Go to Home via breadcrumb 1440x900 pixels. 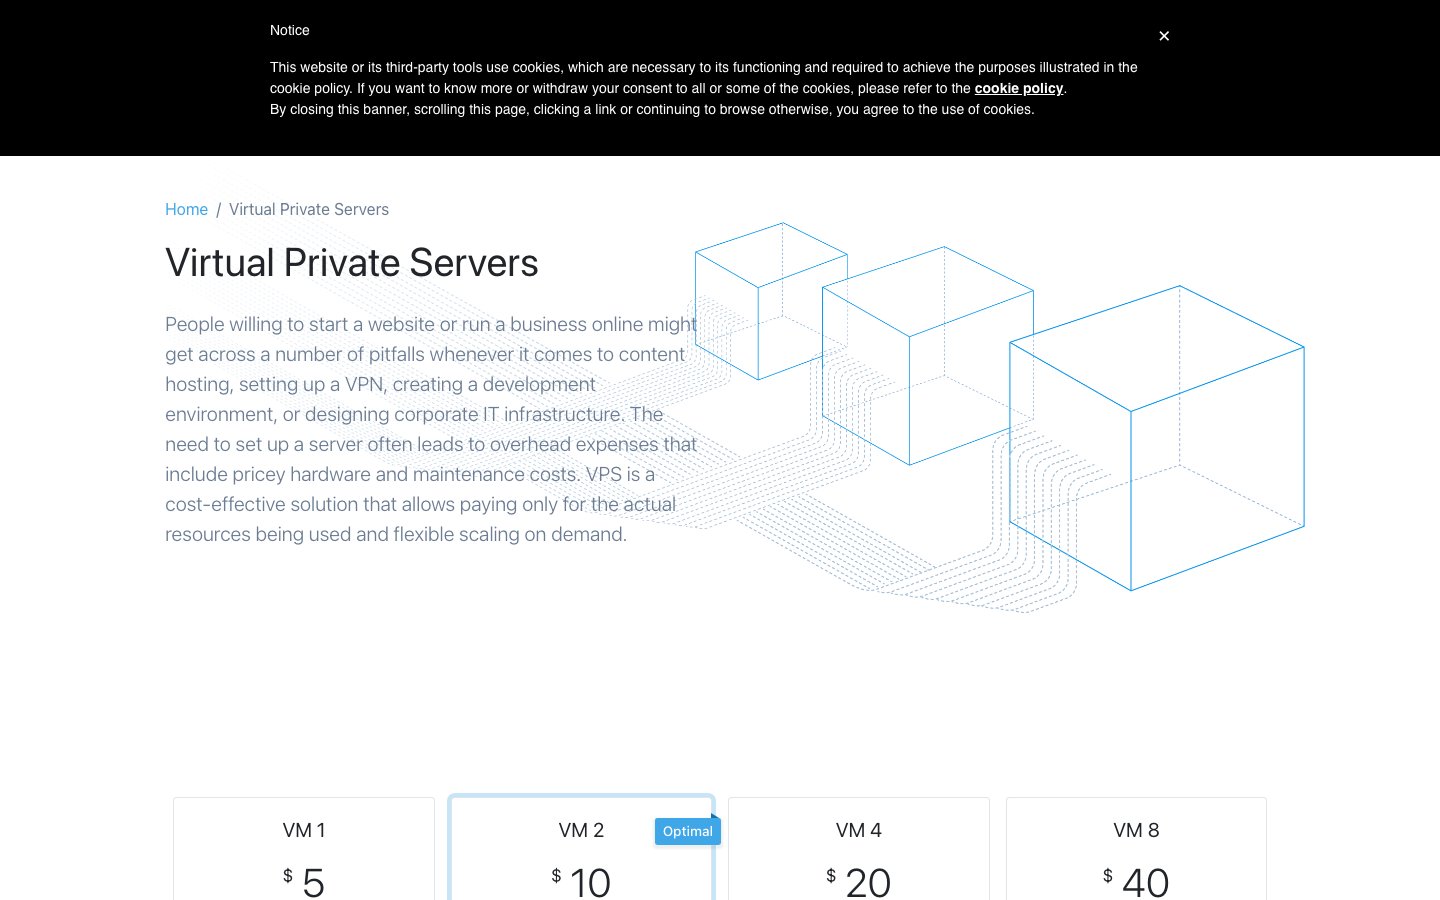pos(186,209)
